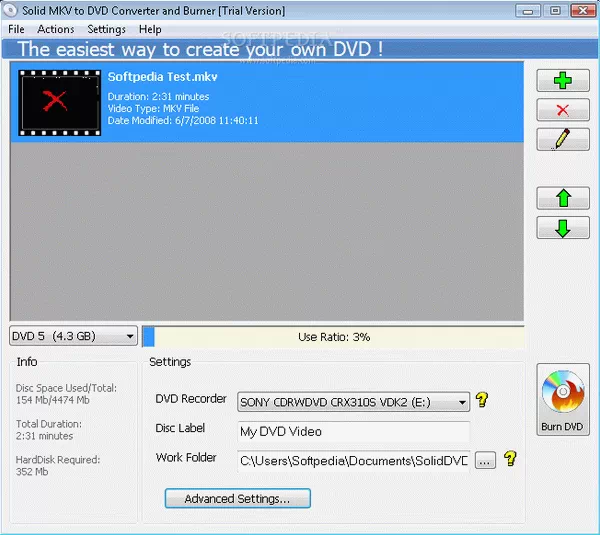This screenshot has width=600, height=535.
Task: Move video down with green down arrow
Action: [563, 227]
